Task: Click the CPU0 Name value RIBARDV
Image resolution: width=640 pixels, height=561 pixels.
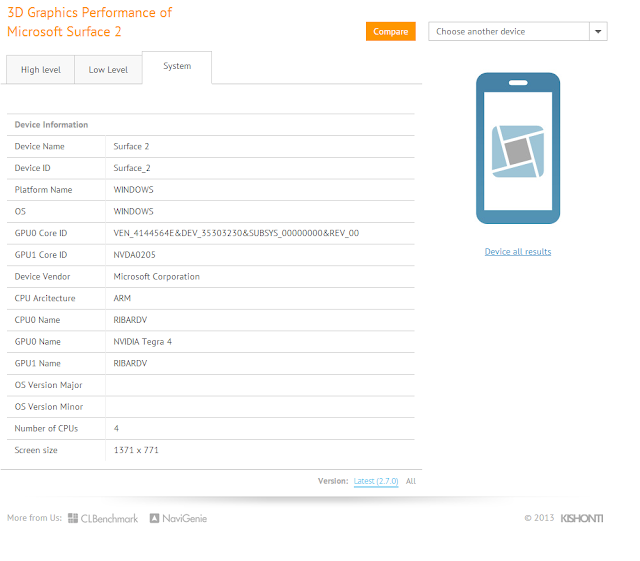Action: pyautogui.click(x=130, y=320)
